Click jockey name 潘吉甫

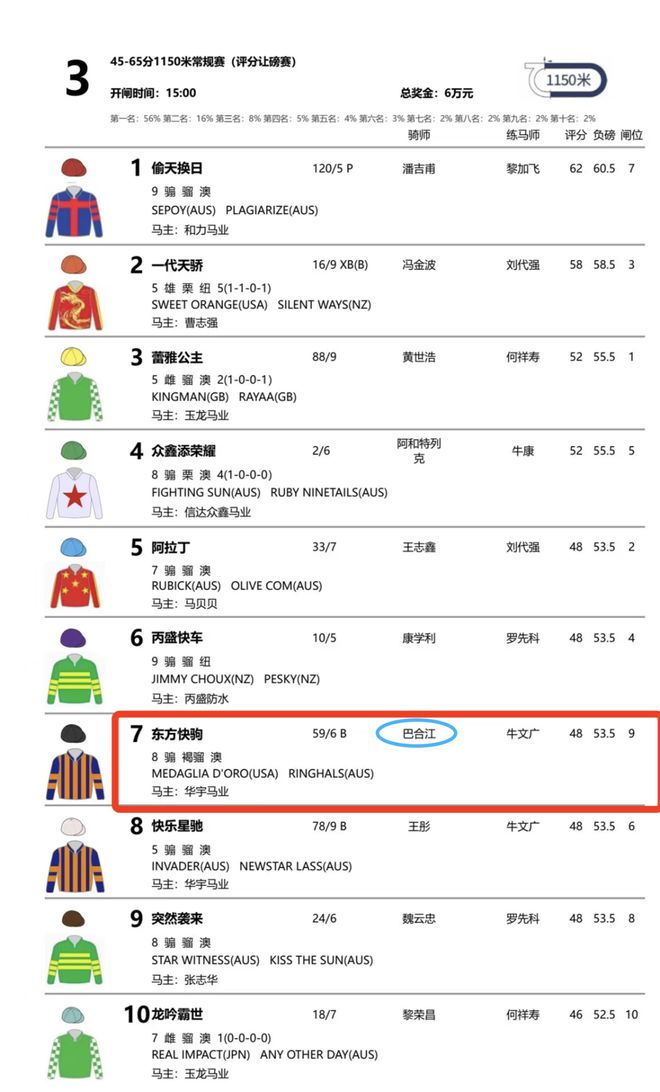tap(418, 169)
